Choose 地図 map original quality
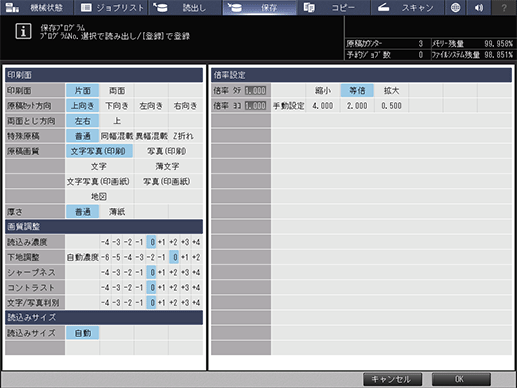The width and height of the screenshot is (517, 388). tap(99, 197)
